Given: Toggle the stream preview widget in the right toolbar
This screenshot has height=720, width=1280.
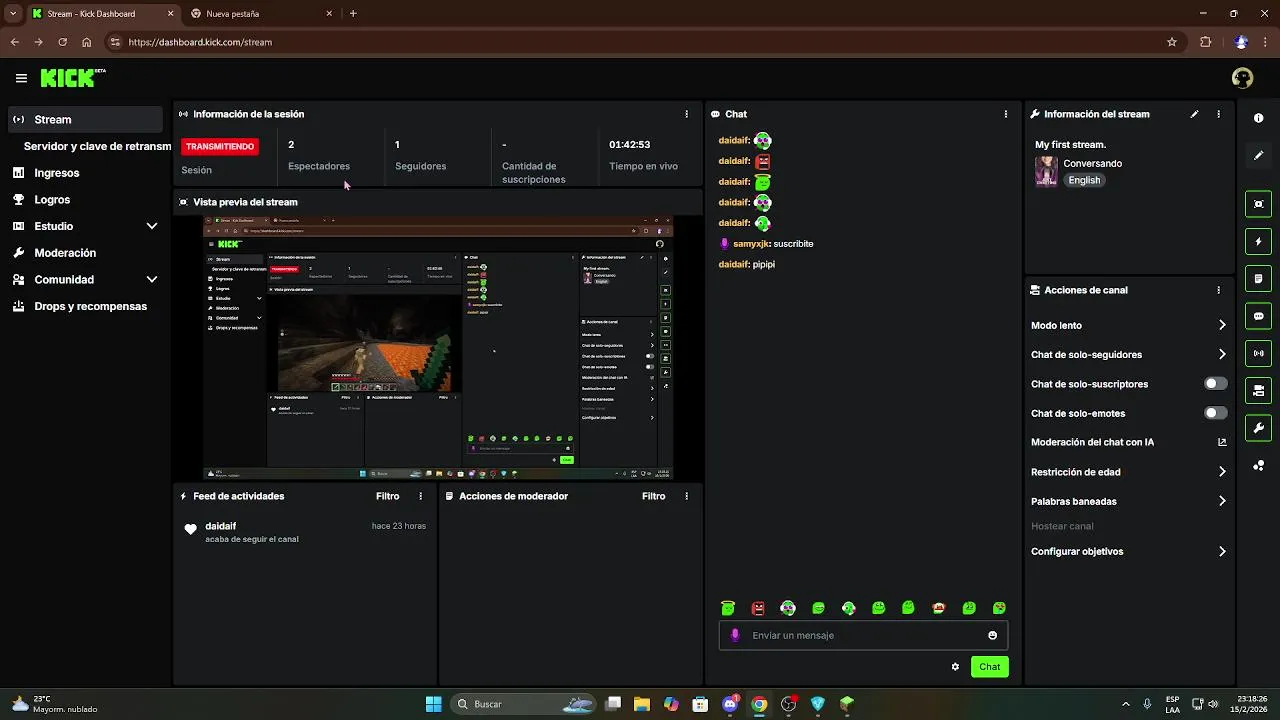Looking at the screenshot, I should [1258, 204].
